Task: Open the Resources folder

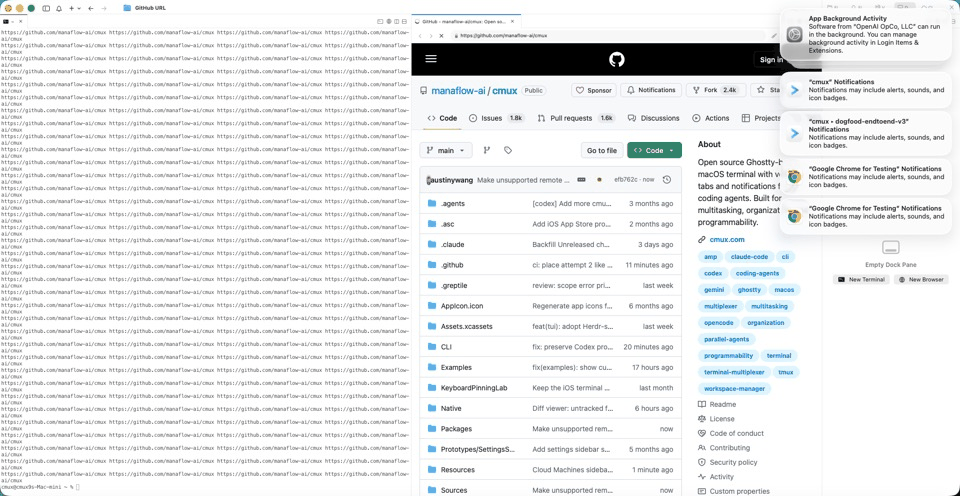Action: pyautogui.click(x=457, y=470)
